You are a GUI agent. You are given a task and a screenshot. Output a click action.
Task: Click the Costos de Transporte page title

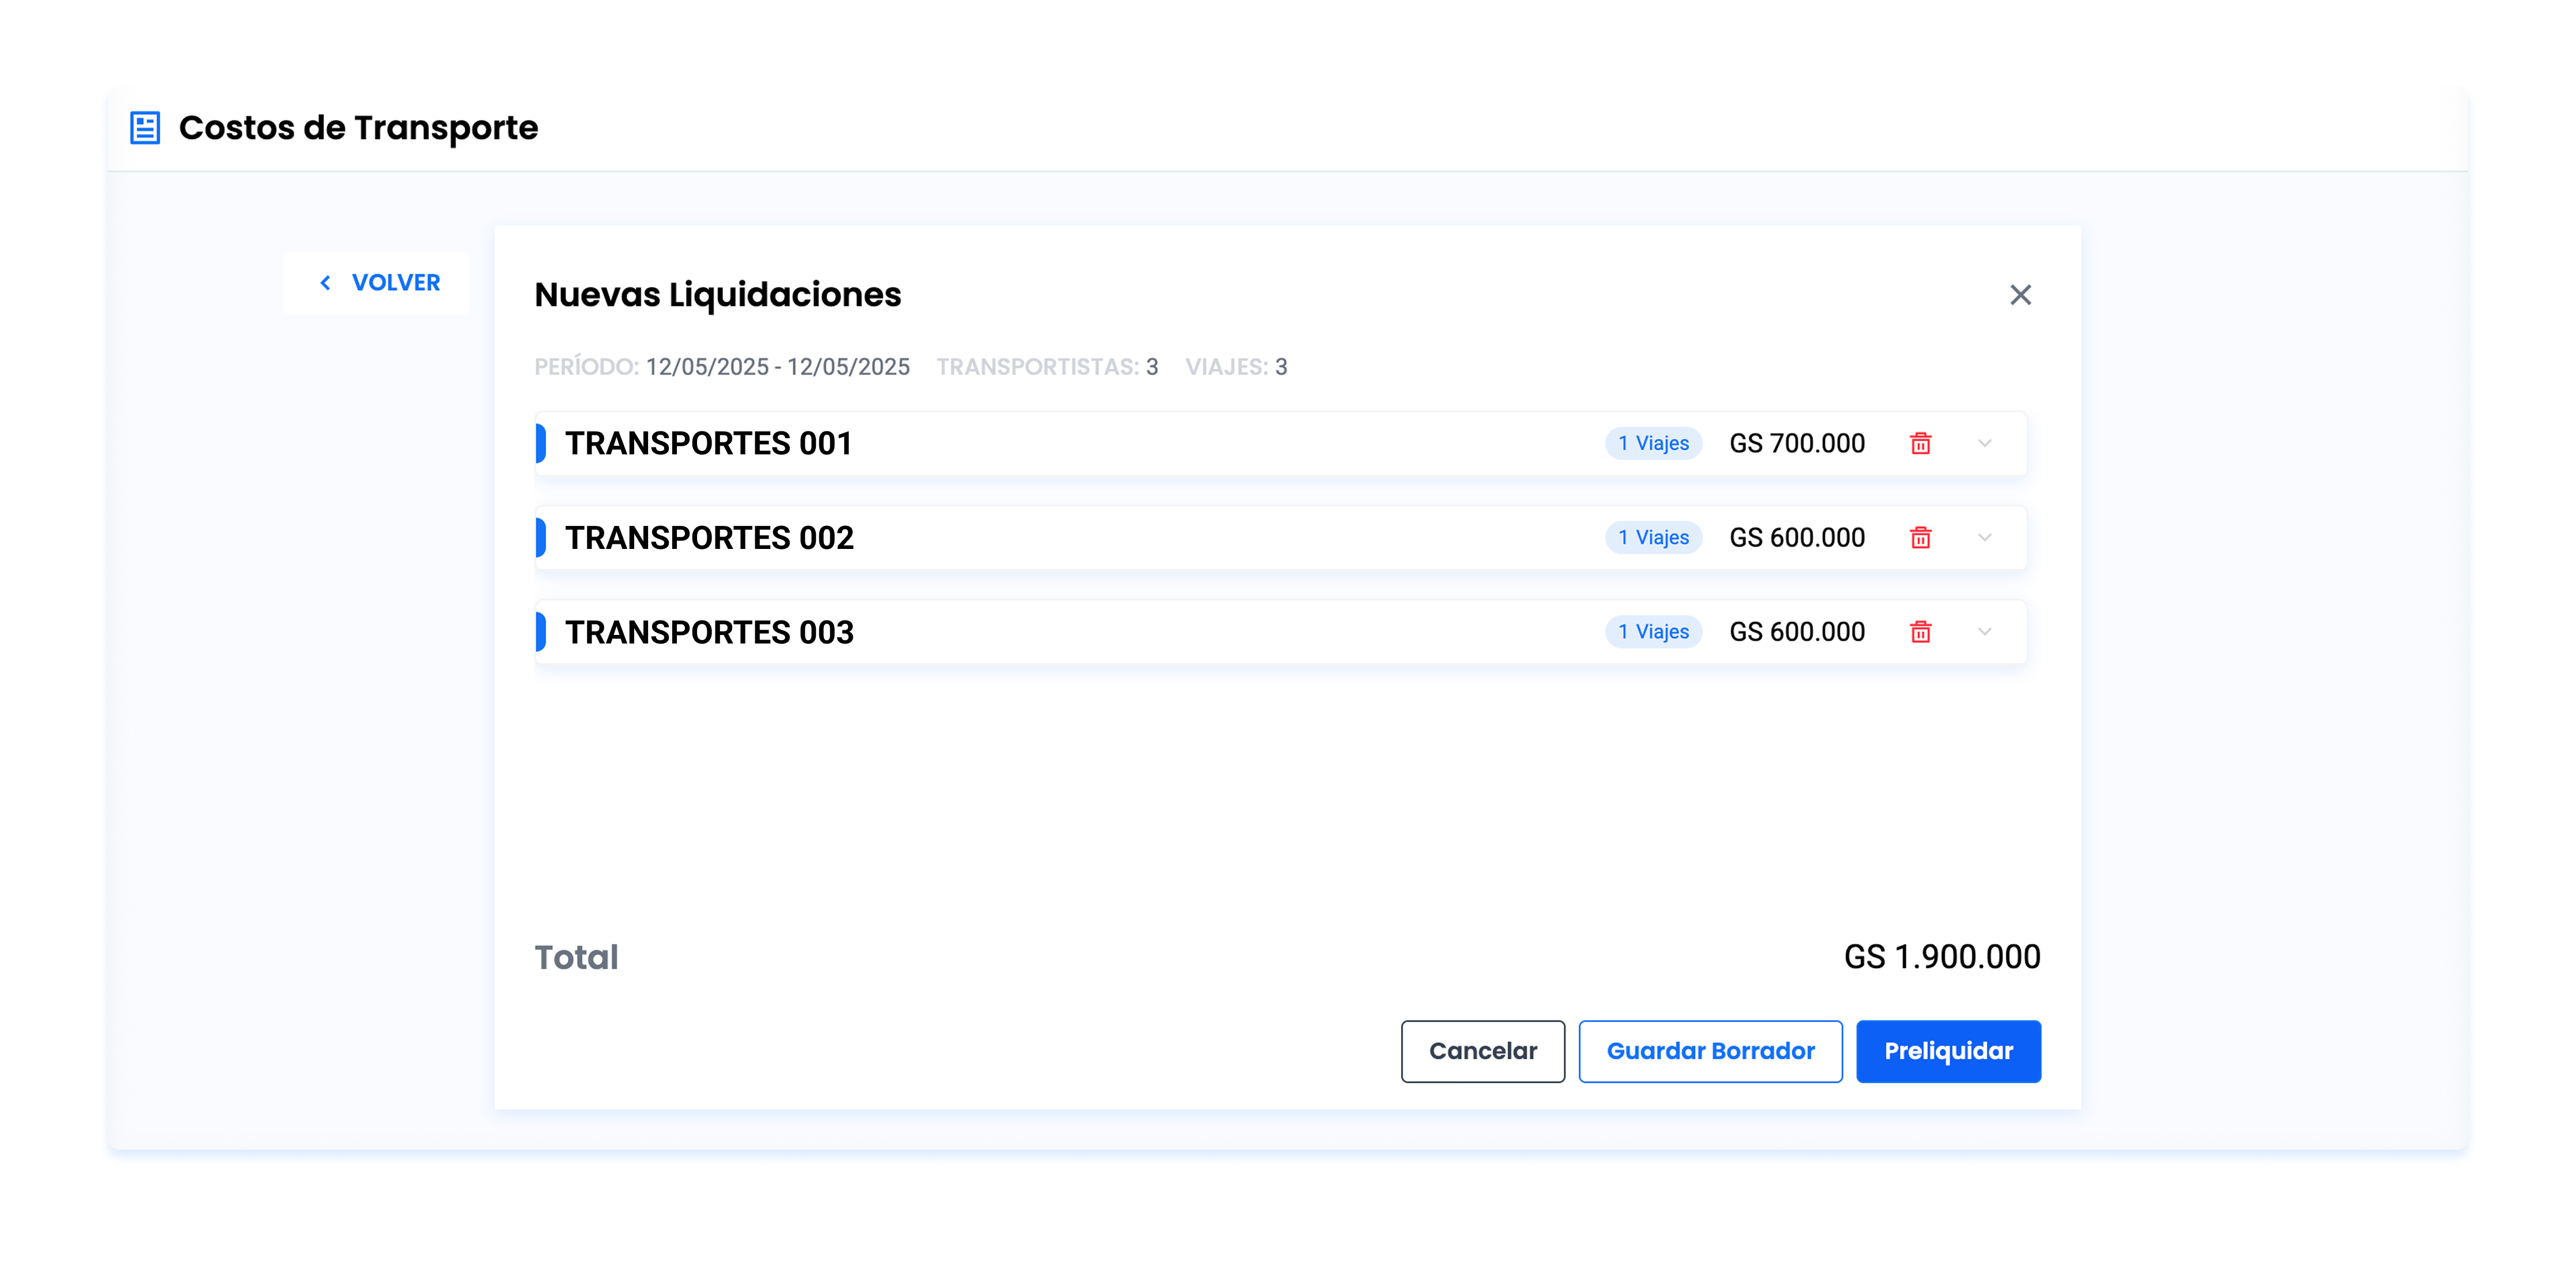(358, 128)
